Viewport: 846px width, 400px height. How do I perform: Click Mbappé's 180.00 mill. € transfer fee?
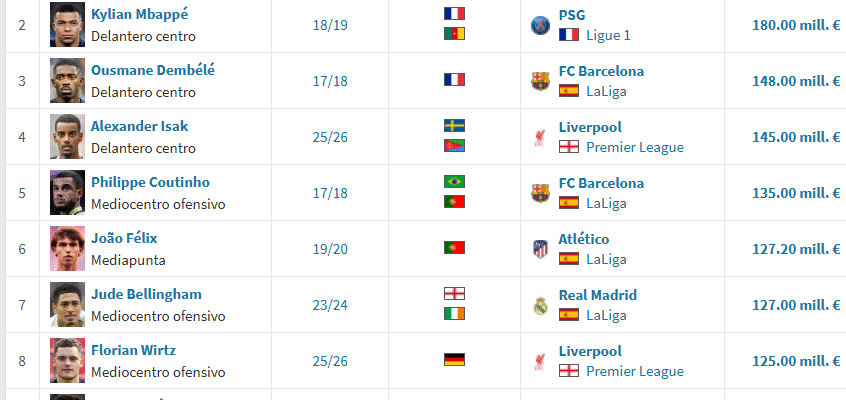coord(795,25)
